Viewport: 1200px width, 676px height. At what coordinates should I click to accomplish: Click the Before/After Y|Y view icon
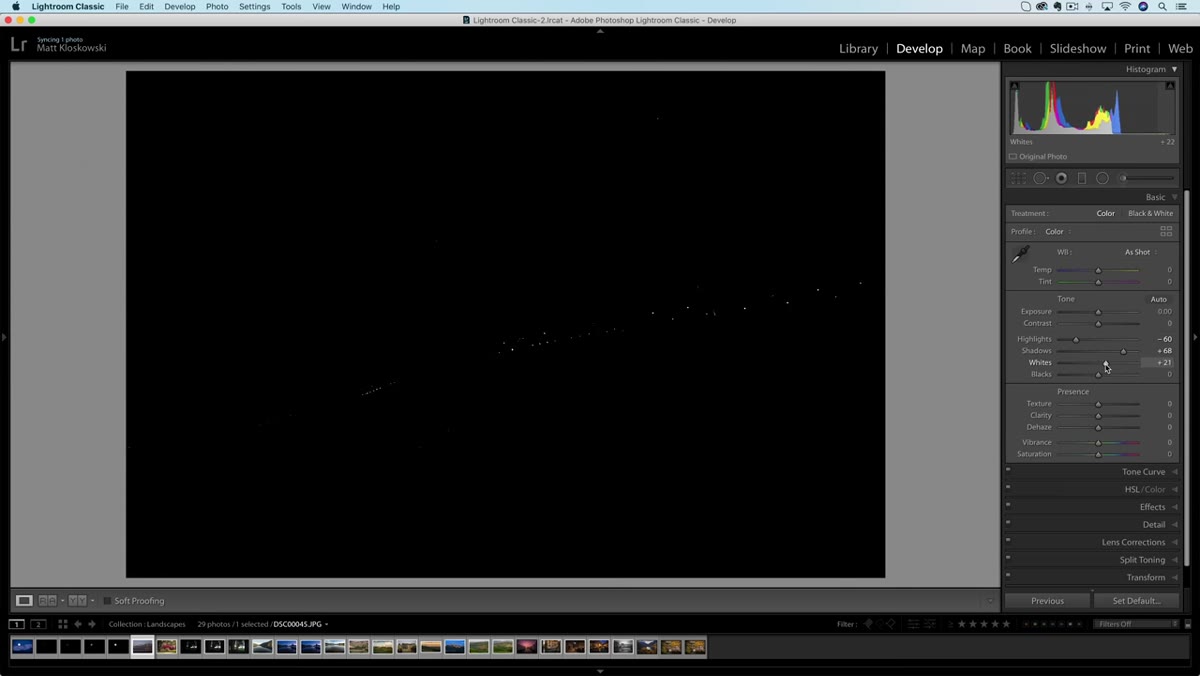[x=77, y=601]
